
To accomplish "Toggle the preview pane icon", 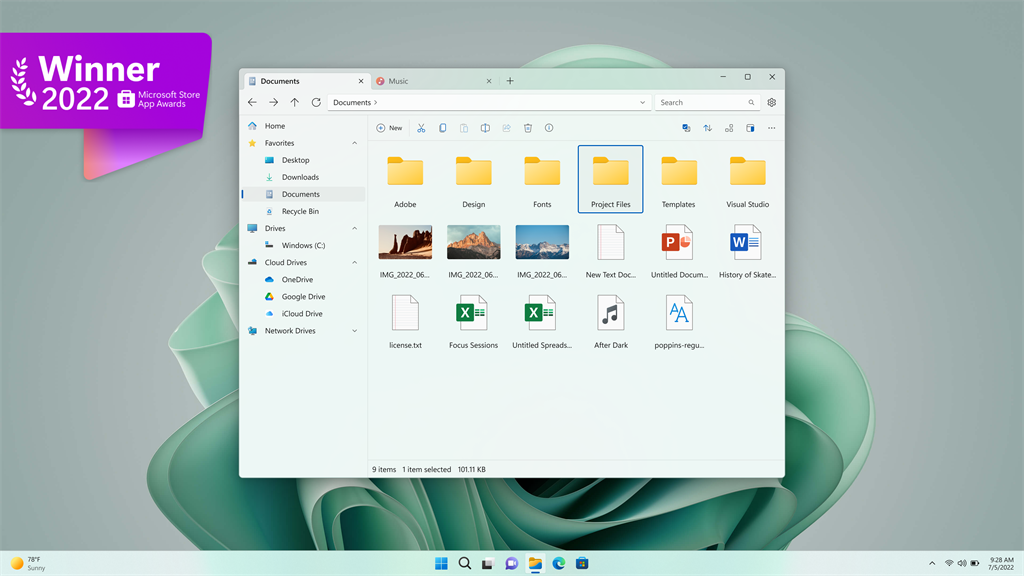I will [749, 128].
